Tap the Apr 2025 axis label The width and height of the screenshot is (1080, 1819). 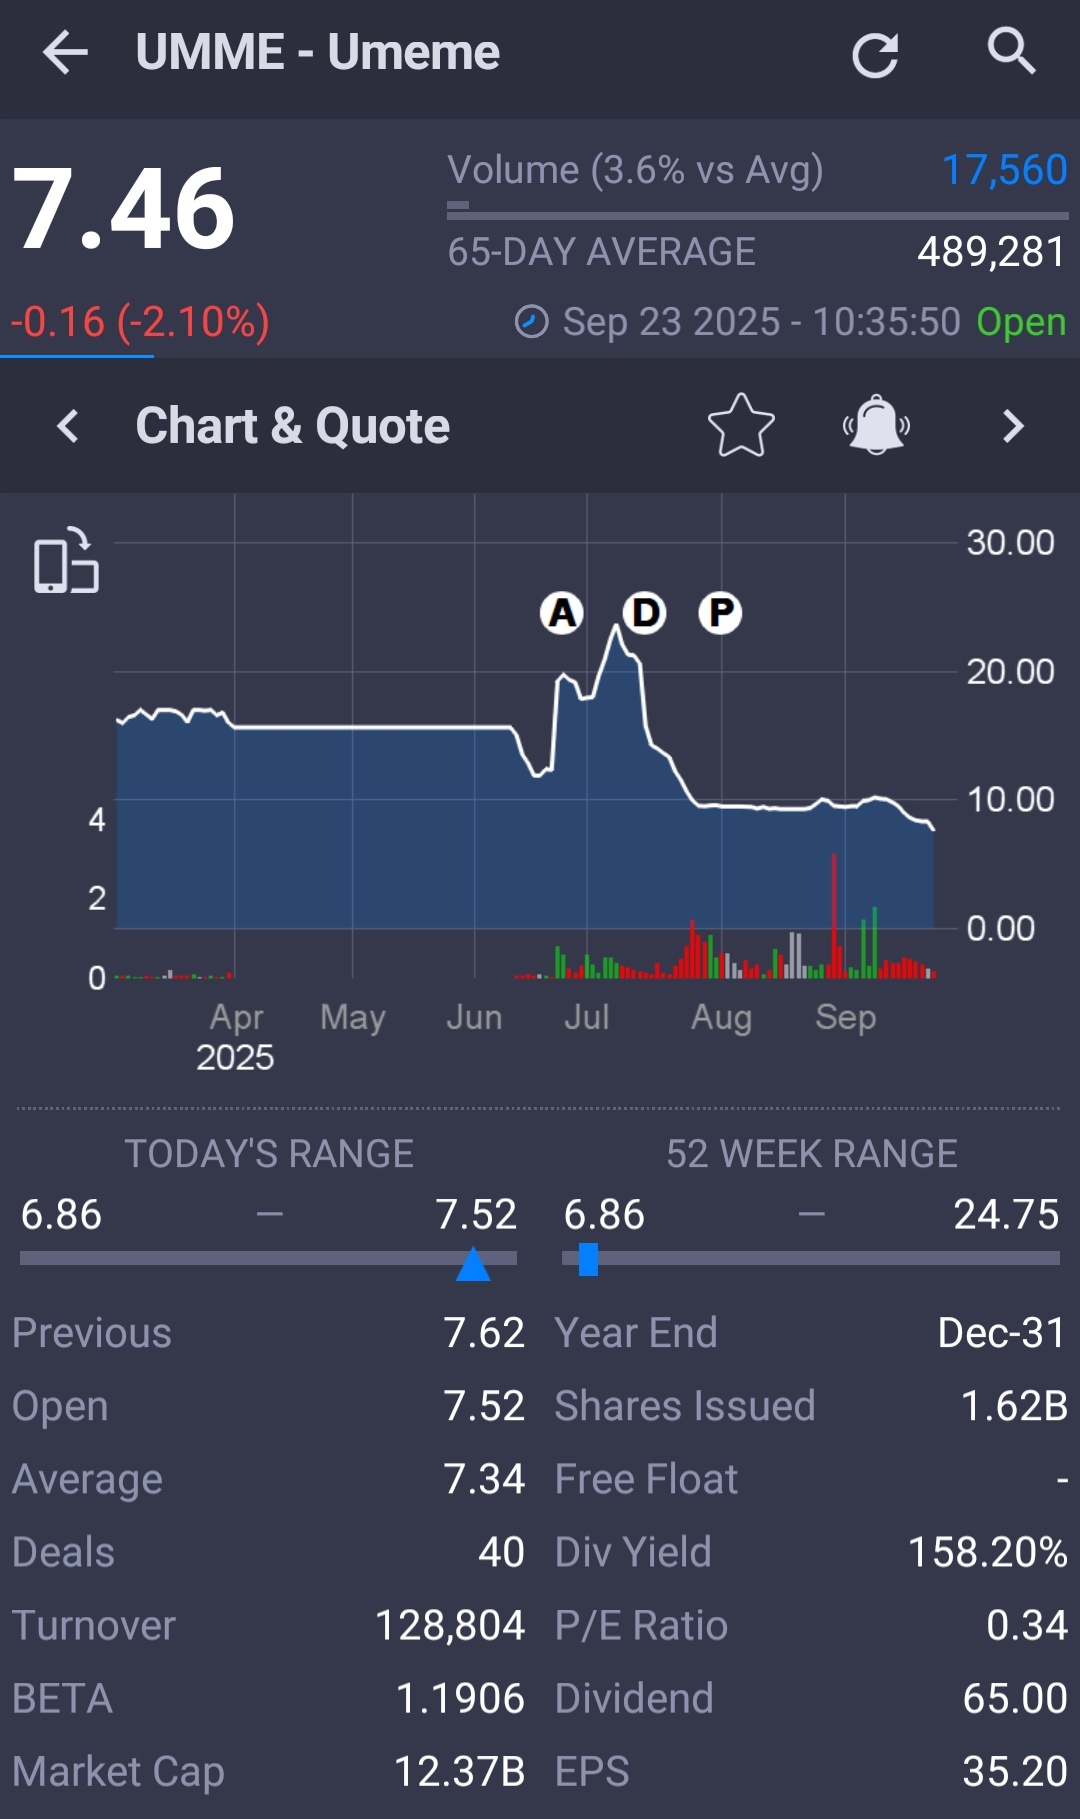[x=236, y=1037]
